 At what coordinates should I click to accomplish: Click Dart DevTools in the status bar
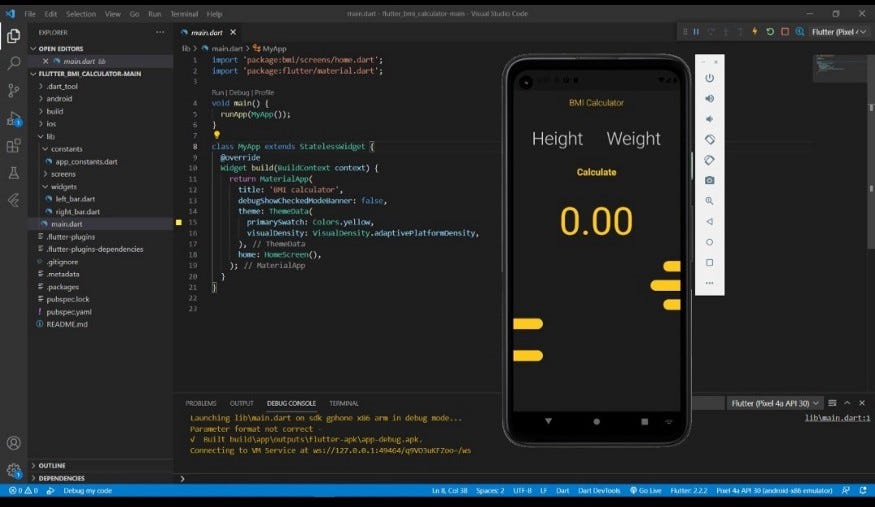(x=599, y=490)
